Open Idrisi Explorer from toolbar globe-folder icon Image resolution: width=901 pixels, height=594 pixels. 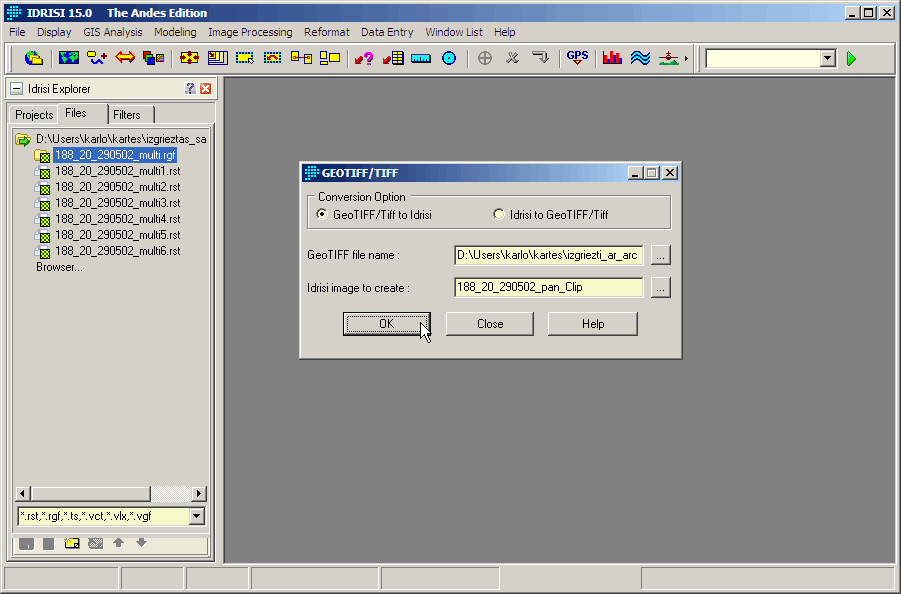[34, 58]
